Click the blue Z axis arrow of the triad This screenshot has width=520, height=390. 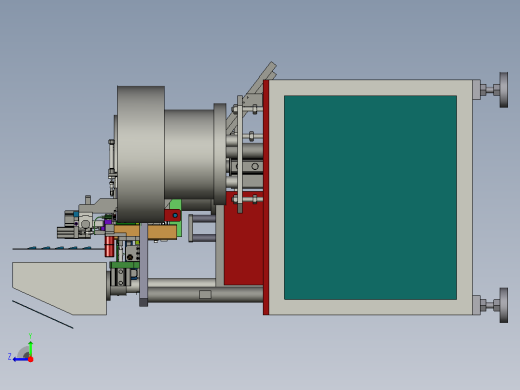pos(20,359)
